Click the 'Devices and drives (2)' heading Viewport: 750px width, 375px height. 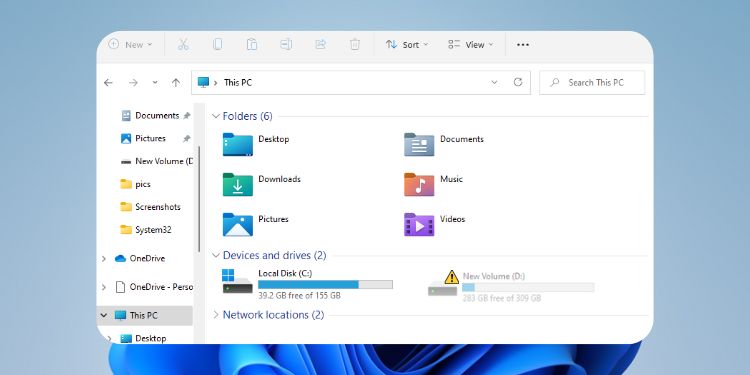point(275,255)
